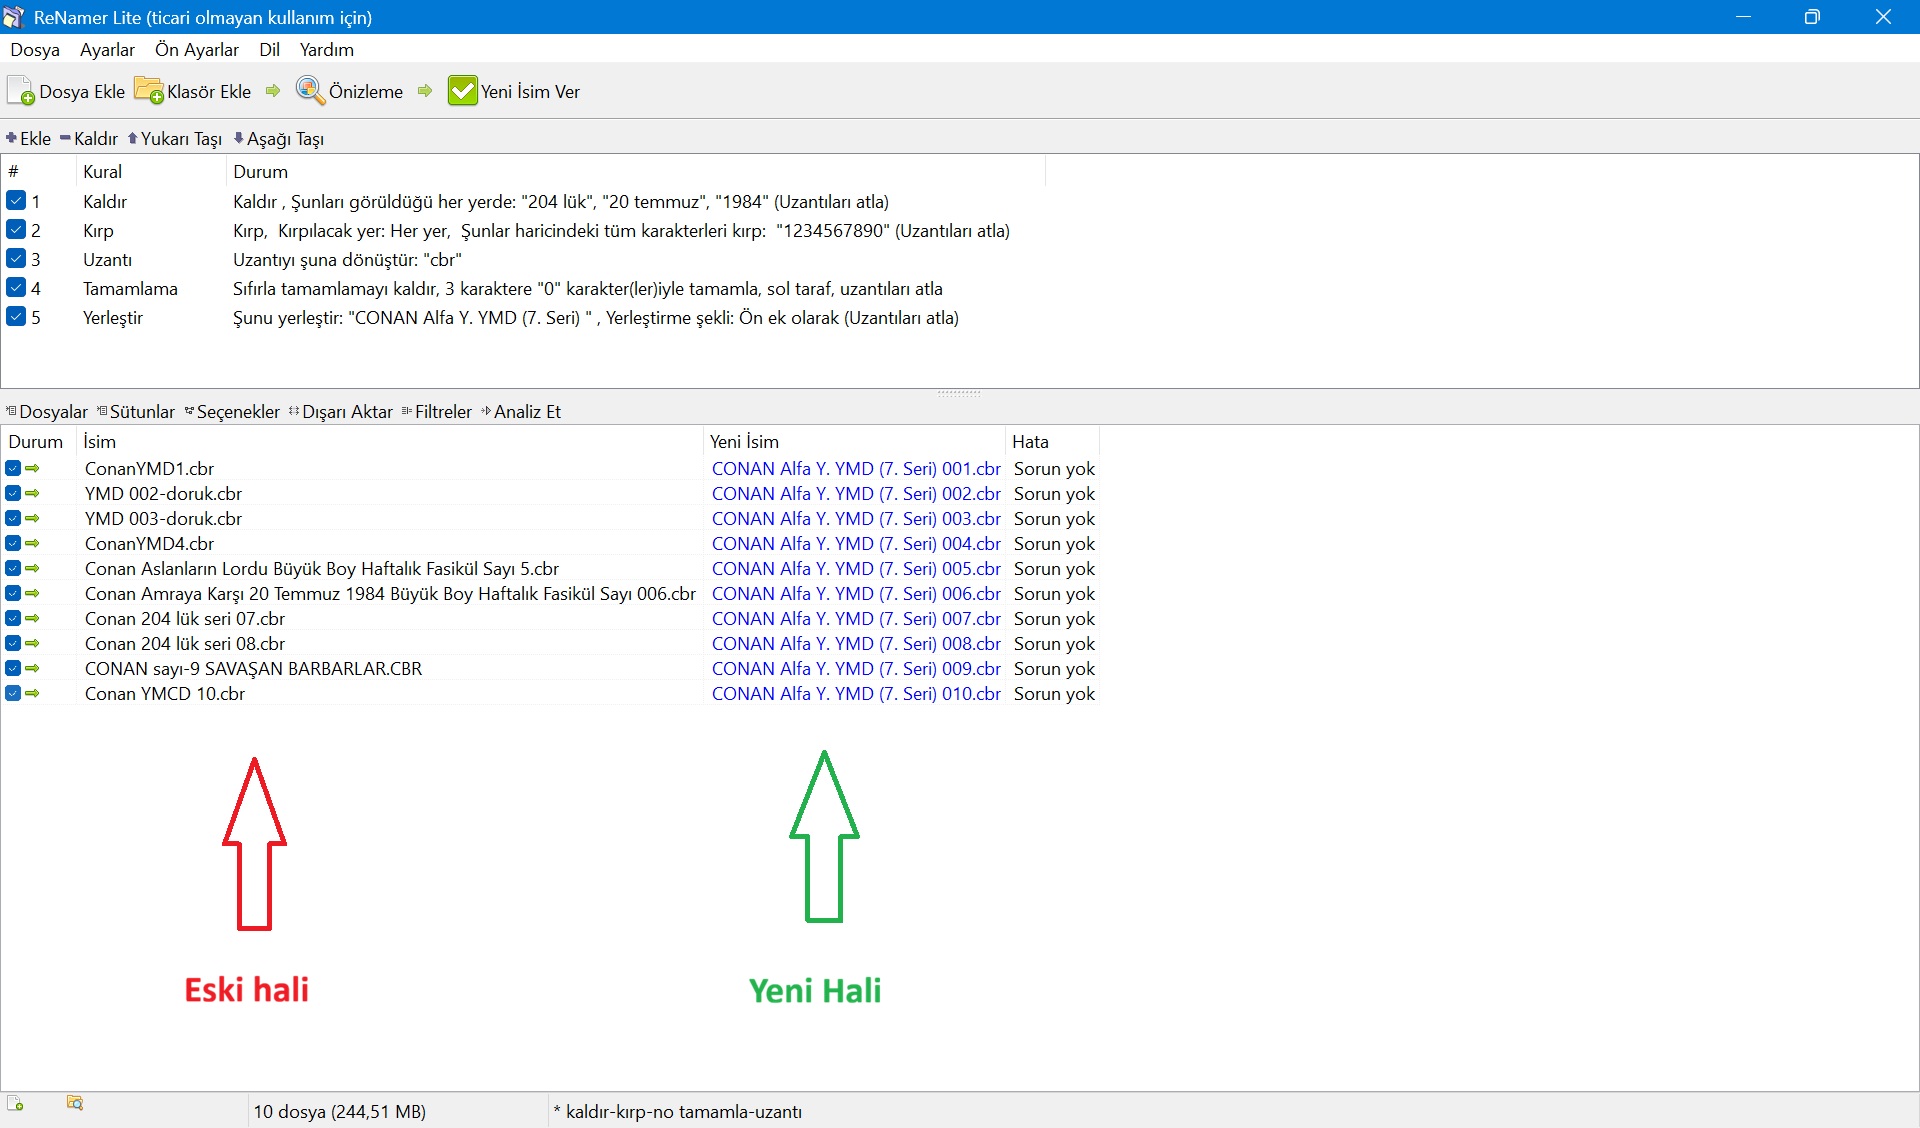Uncheck rule 1 Kaldır checkbox
This screenshot has height=1128, width=1920.
16,201
